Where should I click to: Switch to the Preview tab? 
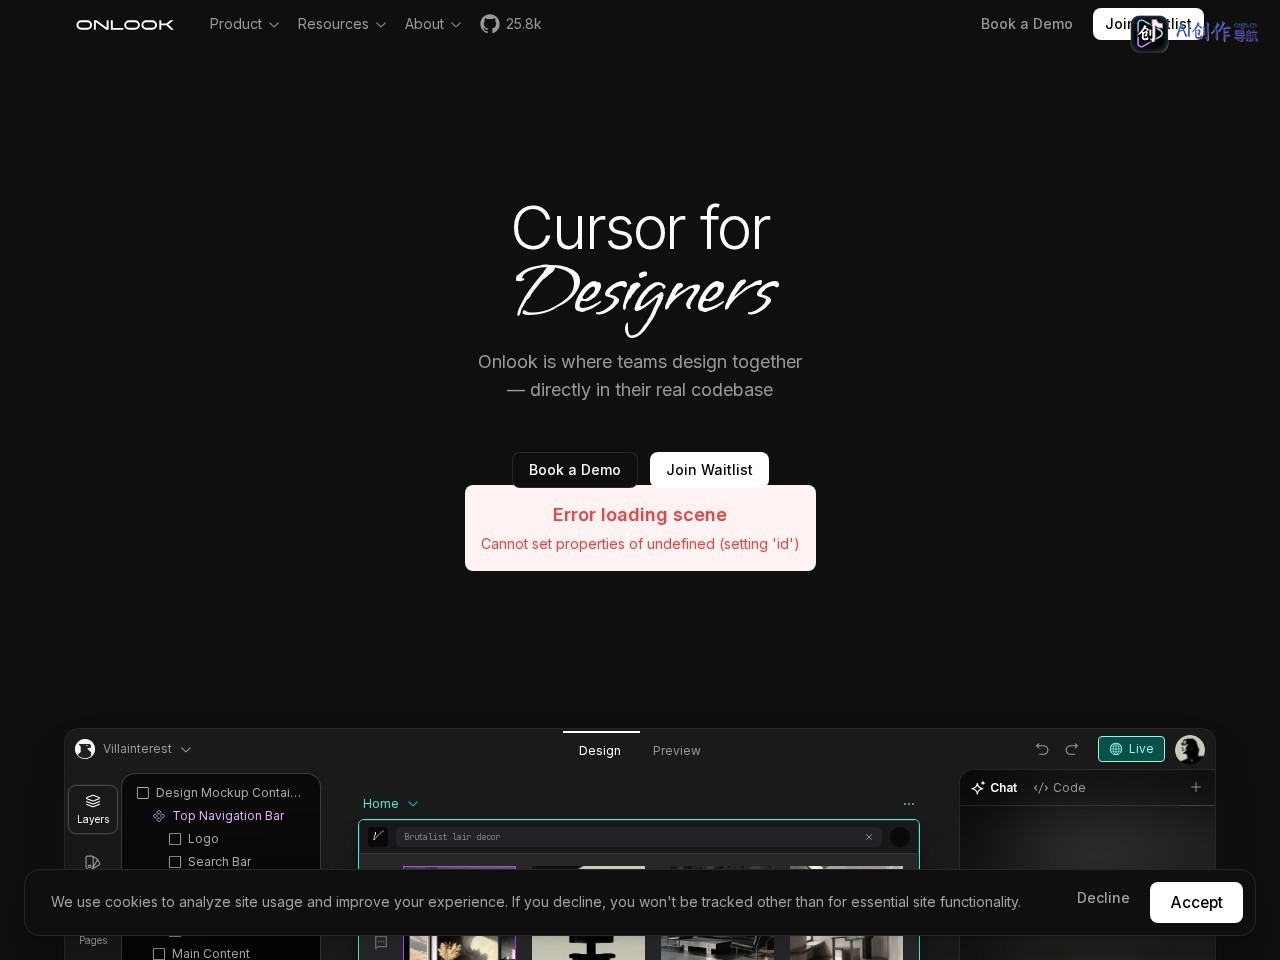(677, 750)
